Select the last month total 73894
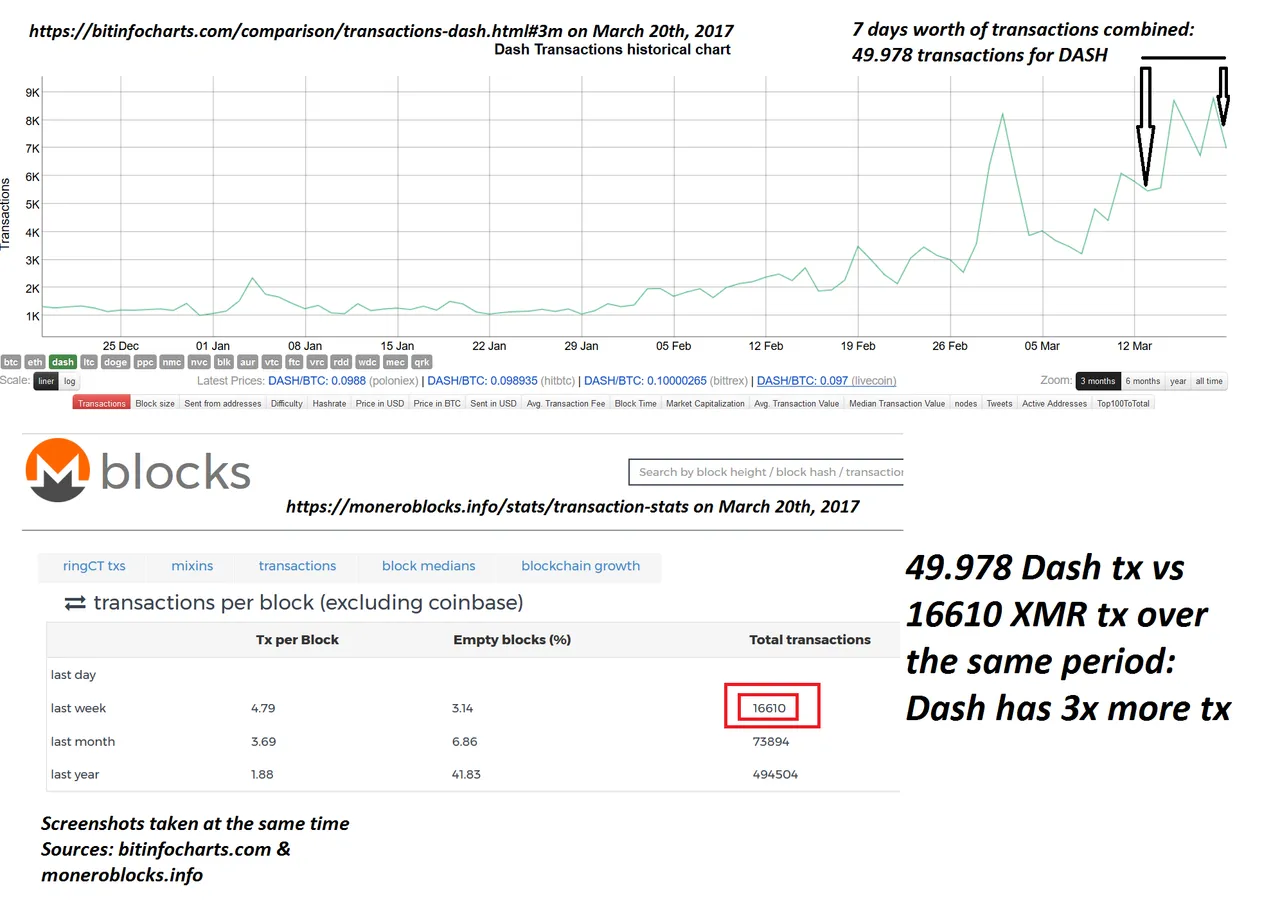 pyautogui.click(x=773, y=741)
